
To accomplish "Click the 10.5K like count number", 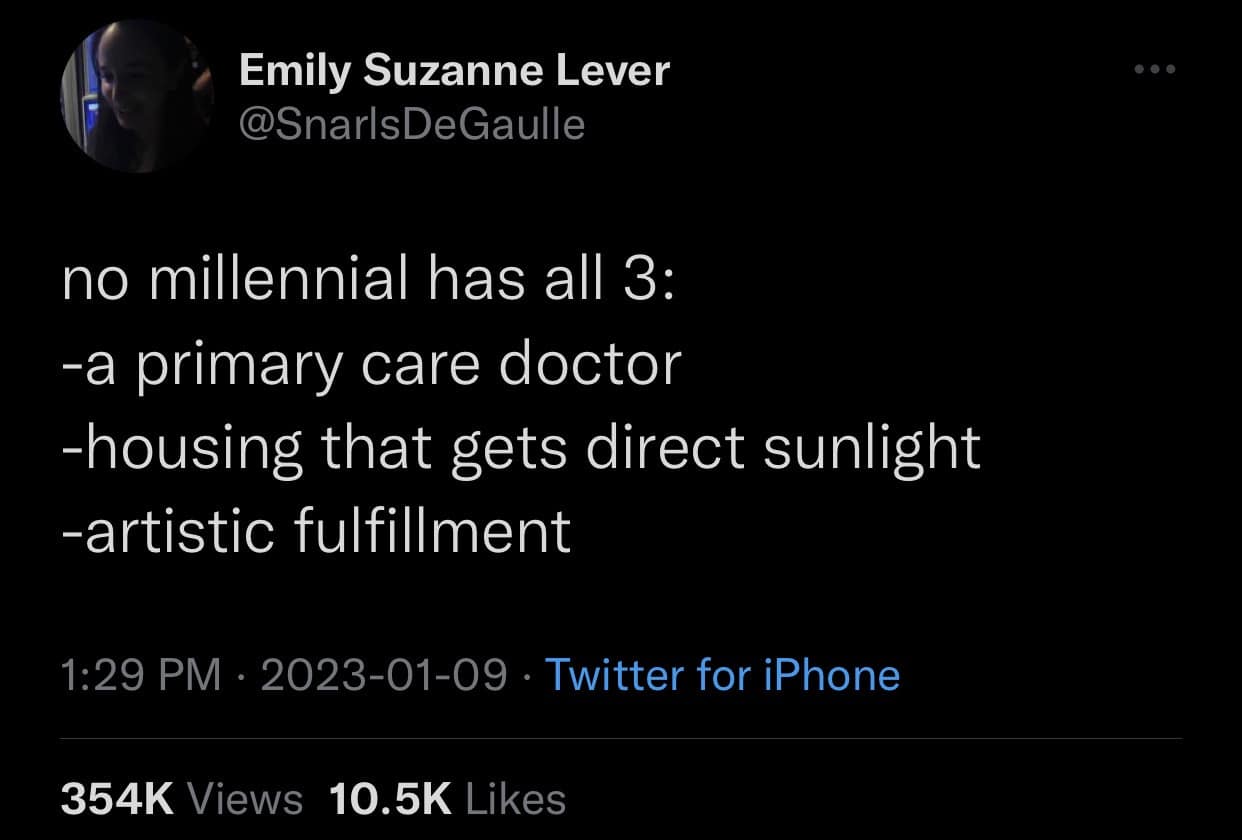I will point(390,798).
